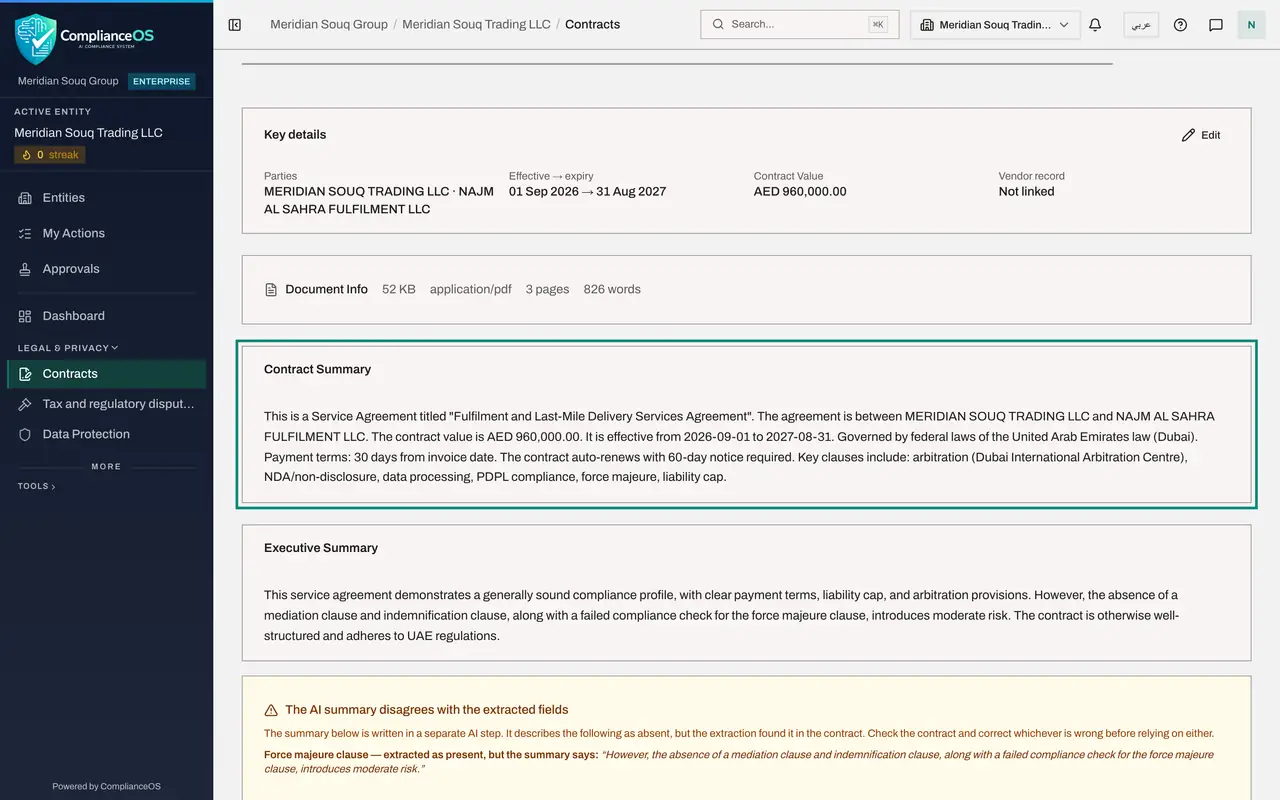Open the Meridian Souq Trading entity dropdown
This screenshot has height=800, width=1280.
[x=995, y=25]
